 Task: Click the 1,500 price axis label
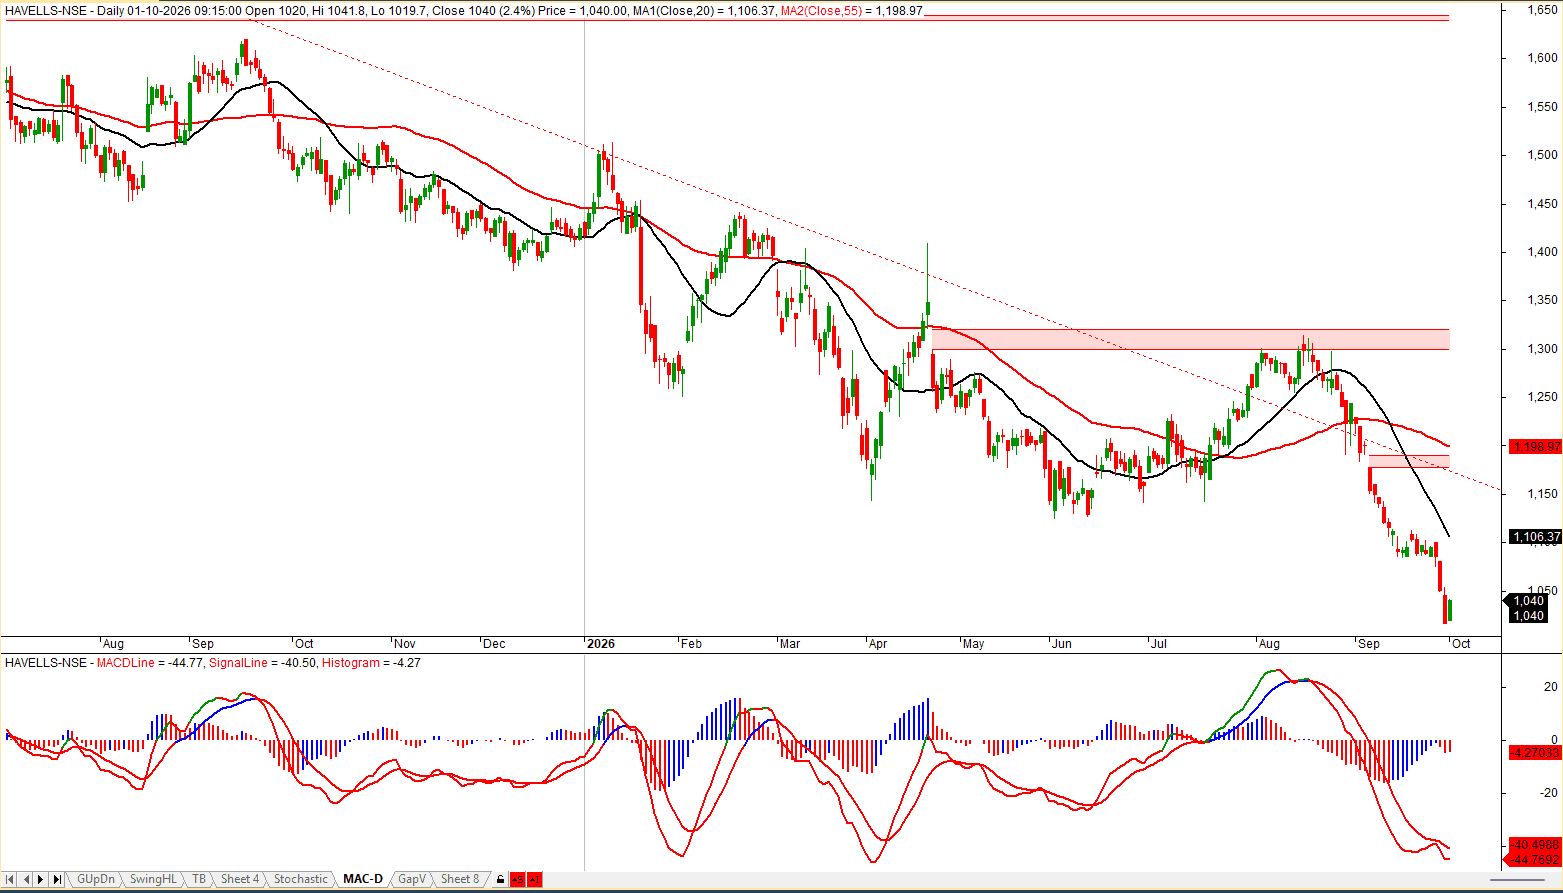pos(1541,155)
